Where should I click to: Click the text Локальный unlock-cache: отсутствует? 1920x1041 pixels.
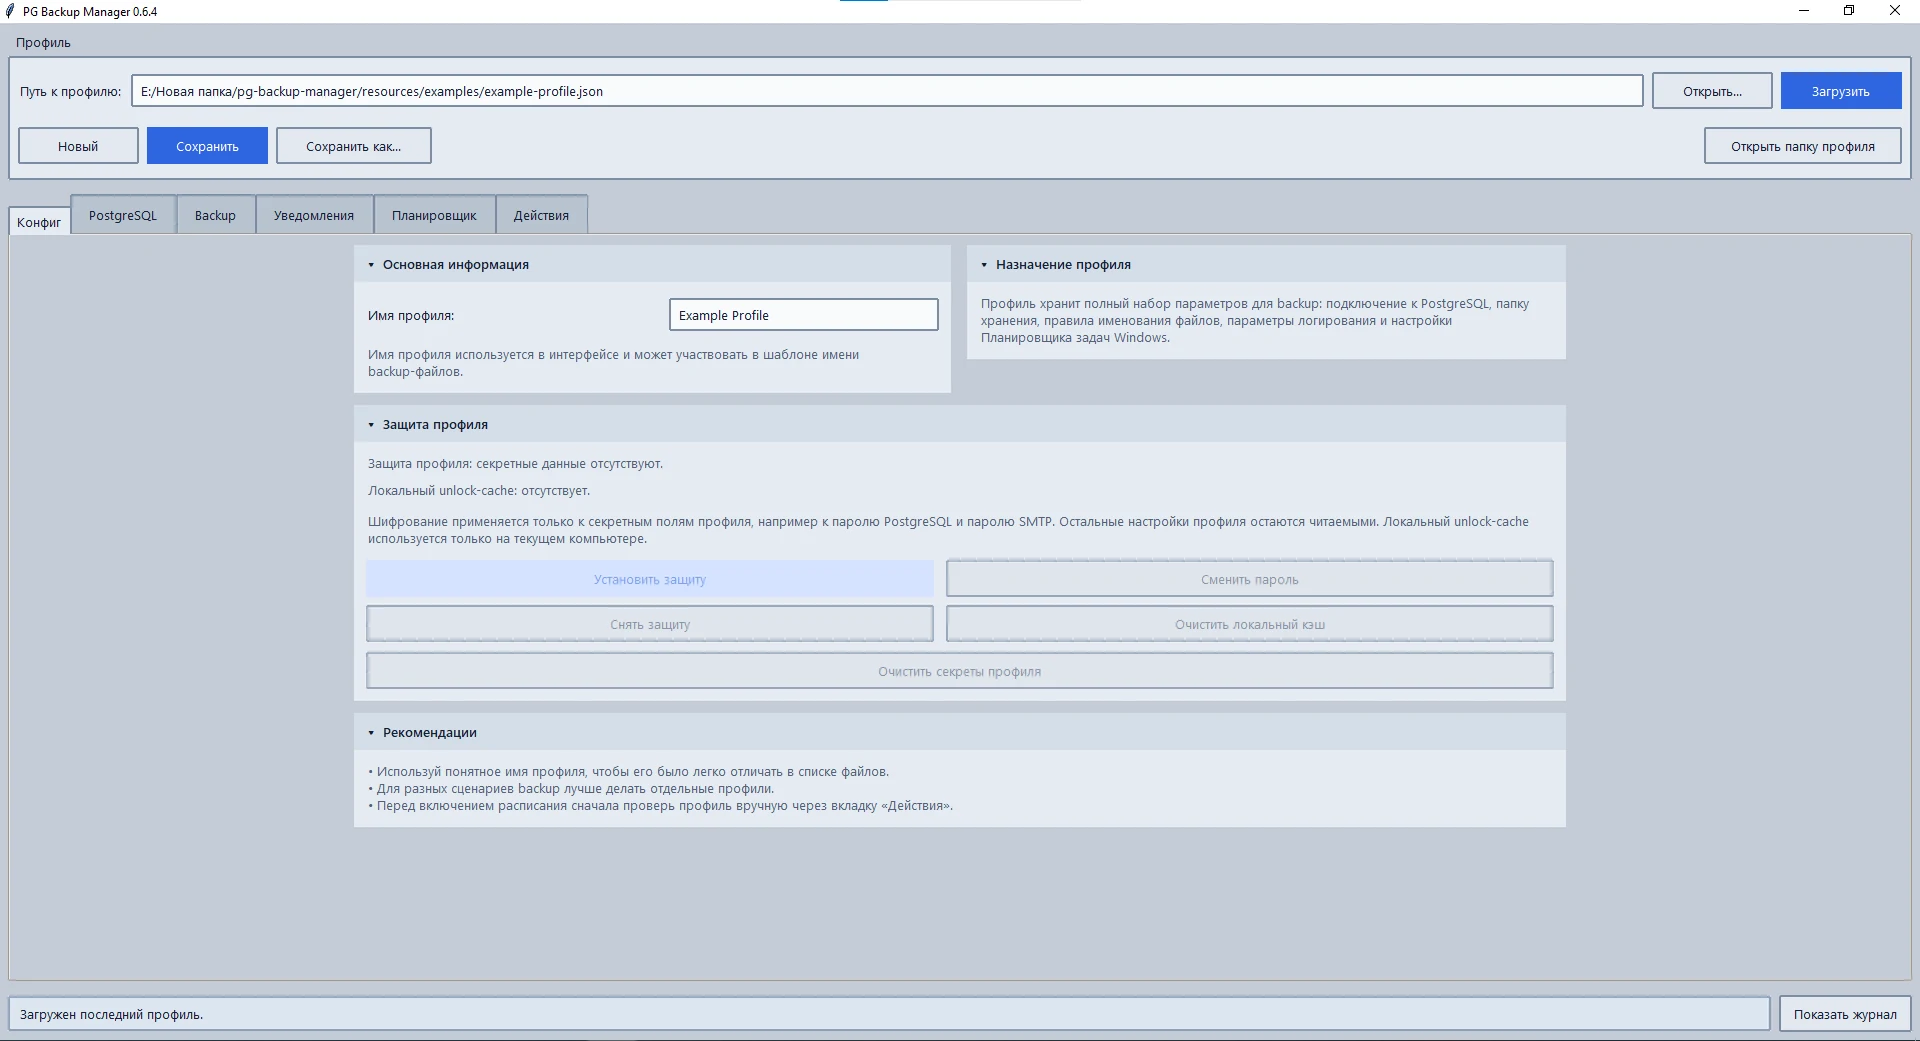click(479, 491)
